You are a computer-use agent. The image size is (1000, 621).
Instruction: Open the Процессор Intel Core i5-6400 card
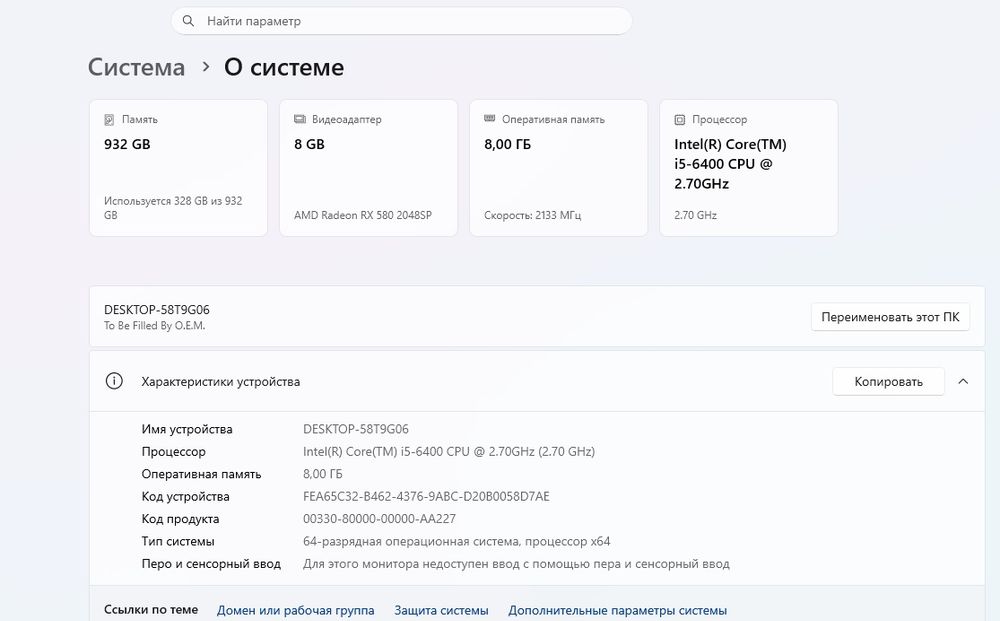pos(749,168)
